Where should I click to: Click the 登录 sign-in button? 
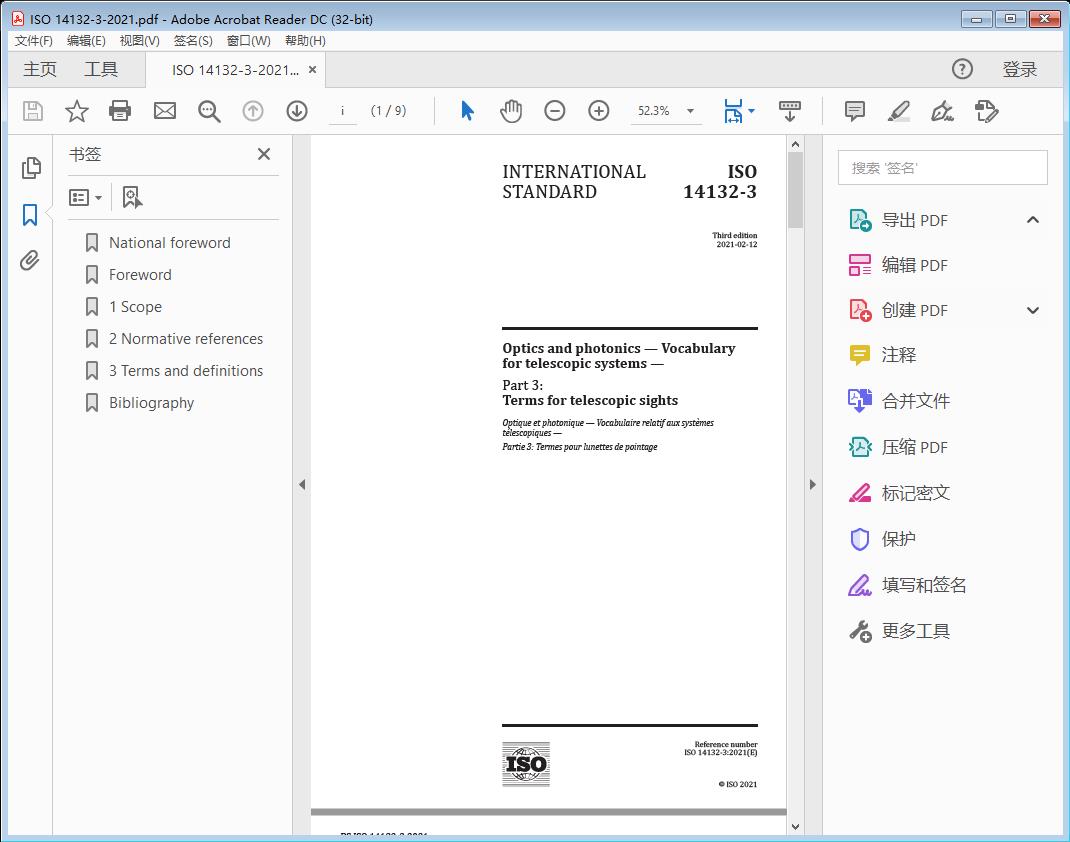(1019, 69)
